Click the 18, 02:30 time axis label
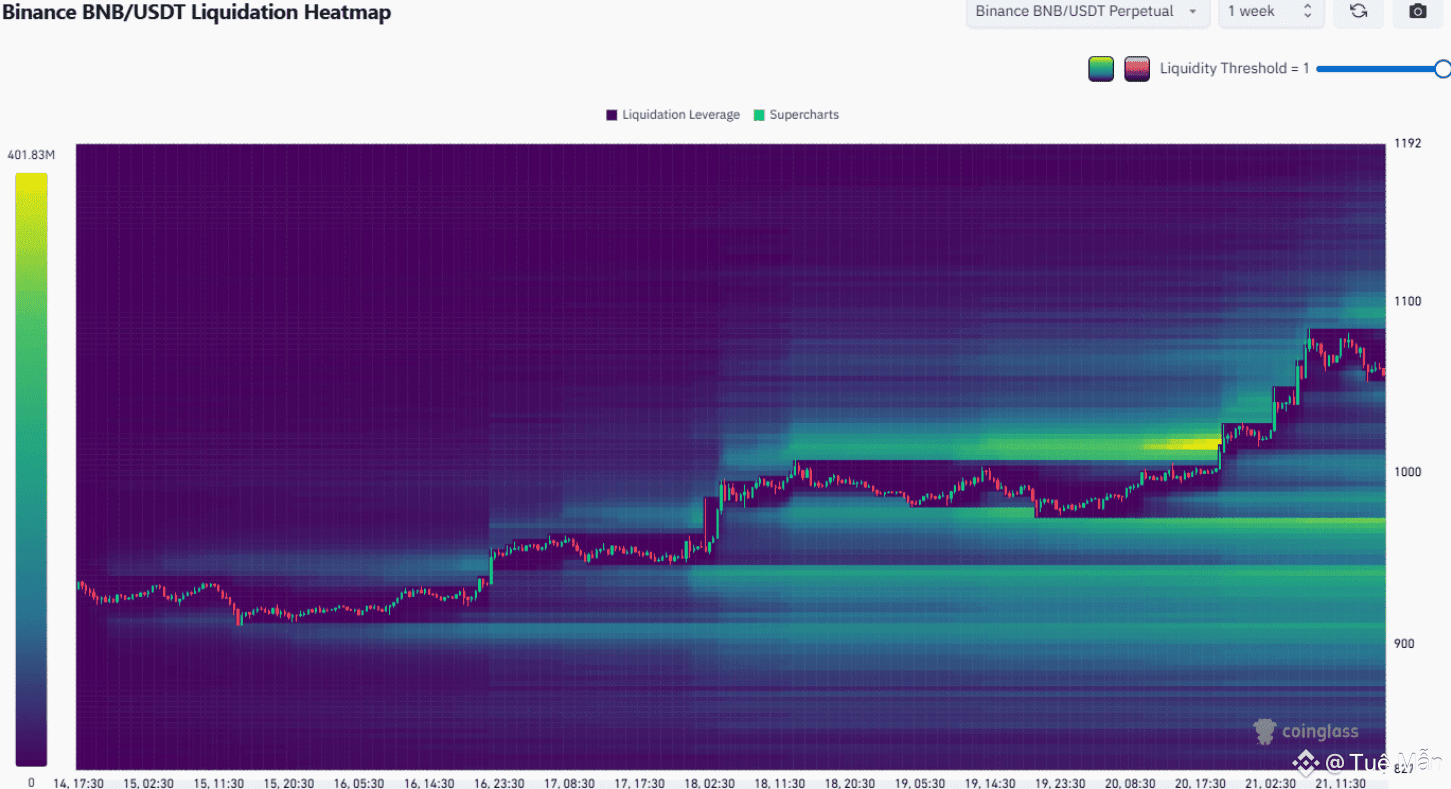 (710, 783)
